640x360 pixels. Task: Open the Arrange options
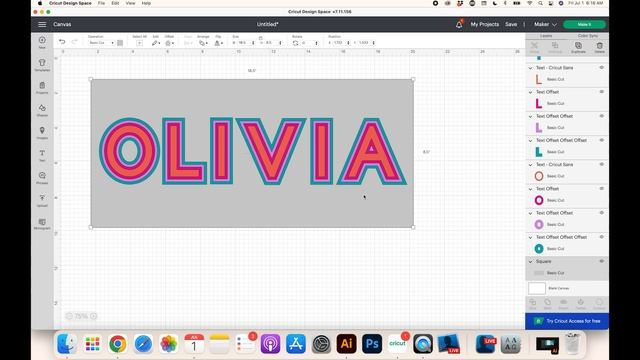202,42
